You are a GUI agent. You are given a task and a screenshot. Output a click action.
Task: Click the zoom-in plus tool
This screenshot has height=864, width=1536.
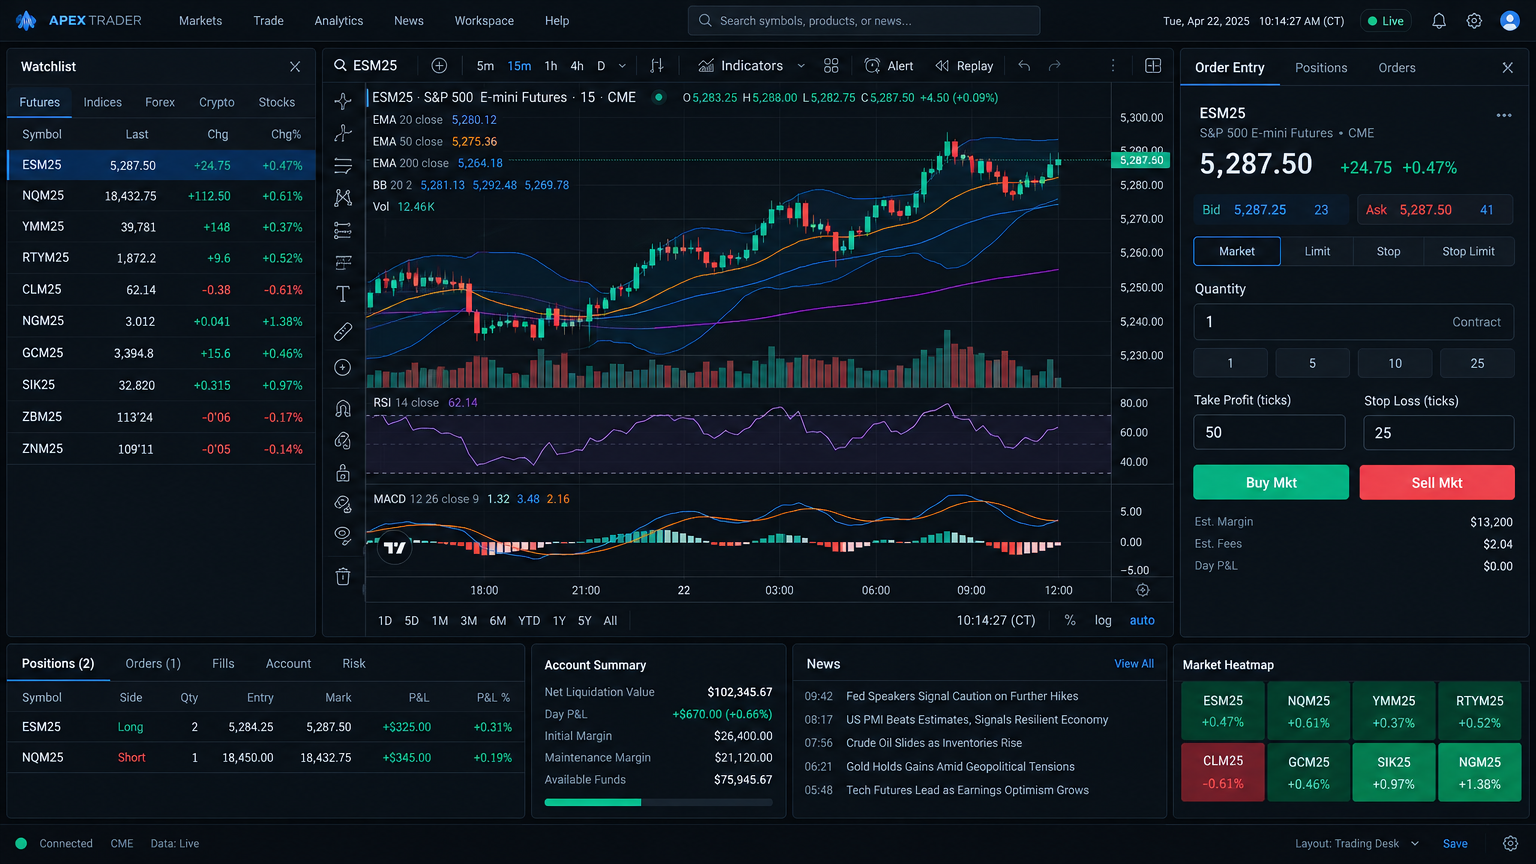pyautogui.click(x=343, y=368)
